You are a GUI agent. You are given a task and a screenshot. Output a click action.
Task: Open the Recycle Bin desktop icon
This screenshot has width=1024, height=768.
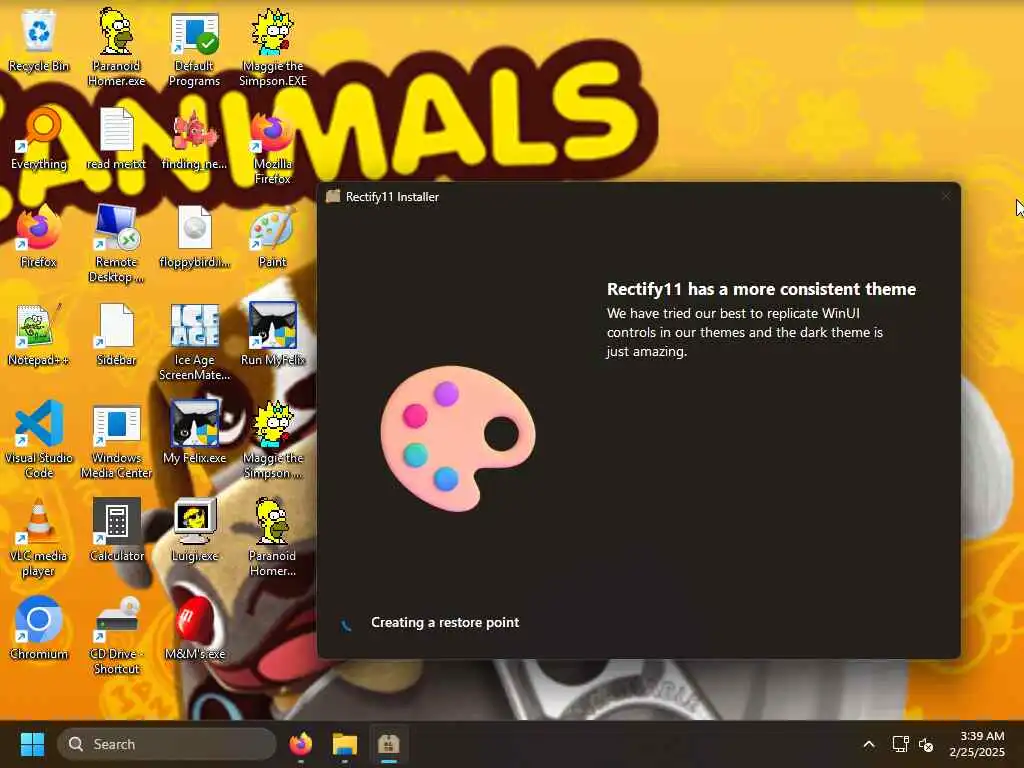point(39,40)
